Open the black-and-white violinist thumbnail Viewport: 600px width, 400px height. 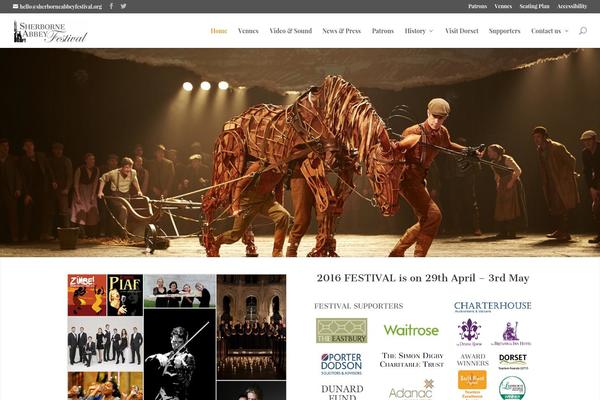(x=179, y=354)
